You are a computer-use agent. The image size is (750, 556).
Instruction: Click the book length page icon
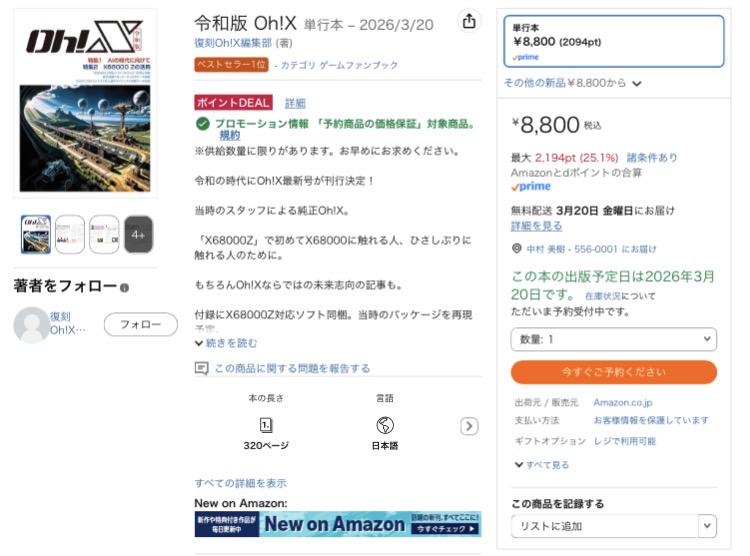click(266, 425)
